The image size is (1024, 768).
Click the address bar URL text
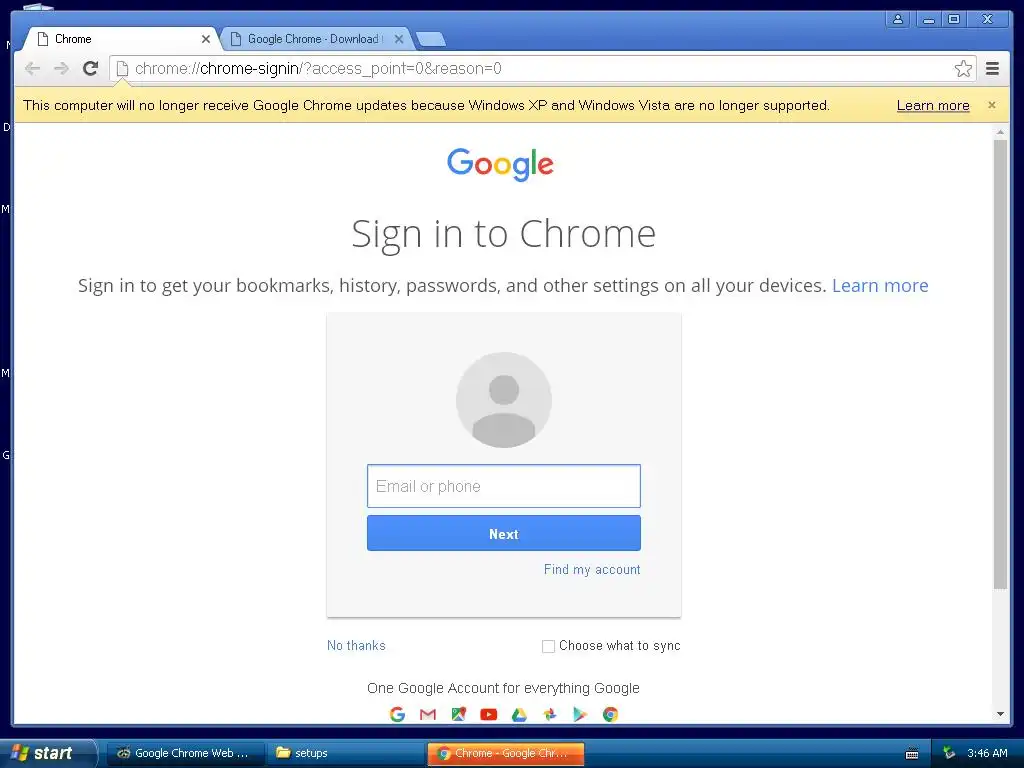point(318,69)
